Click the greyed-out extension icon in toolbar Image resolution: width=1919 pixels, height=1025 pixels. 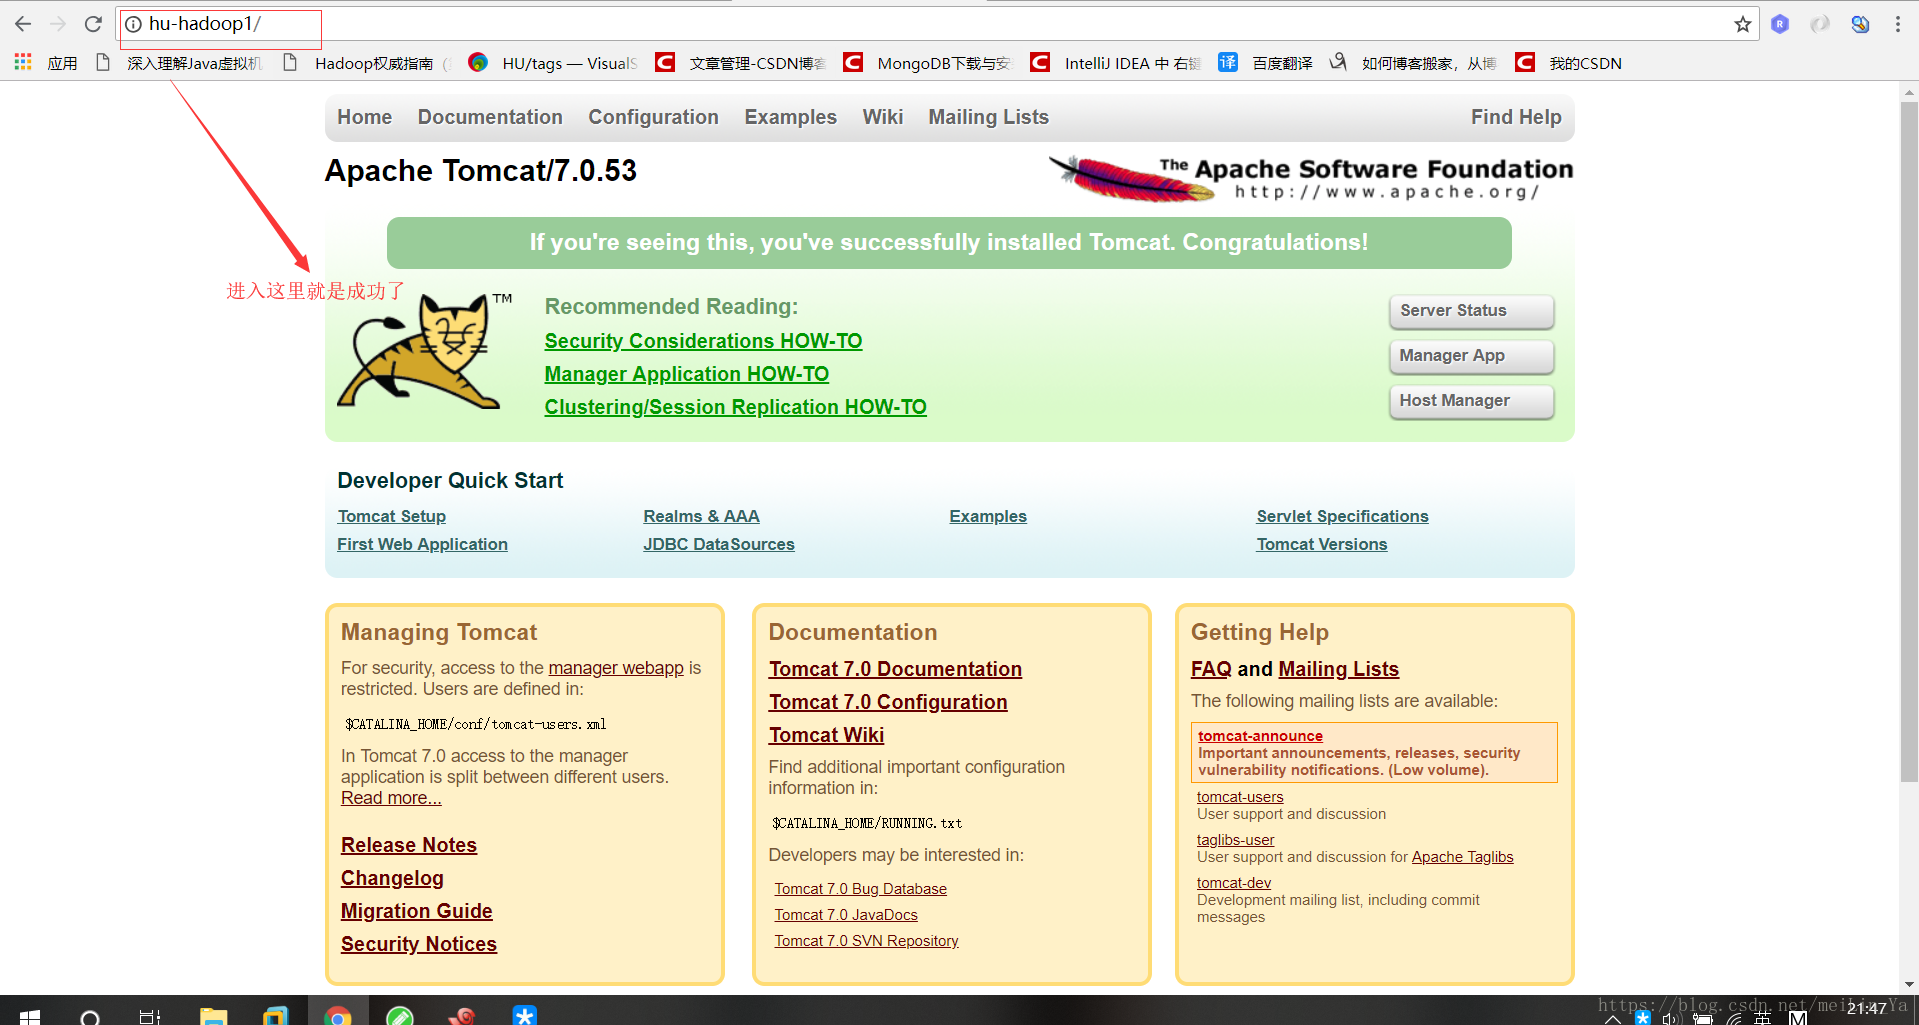pos(1820,24)
